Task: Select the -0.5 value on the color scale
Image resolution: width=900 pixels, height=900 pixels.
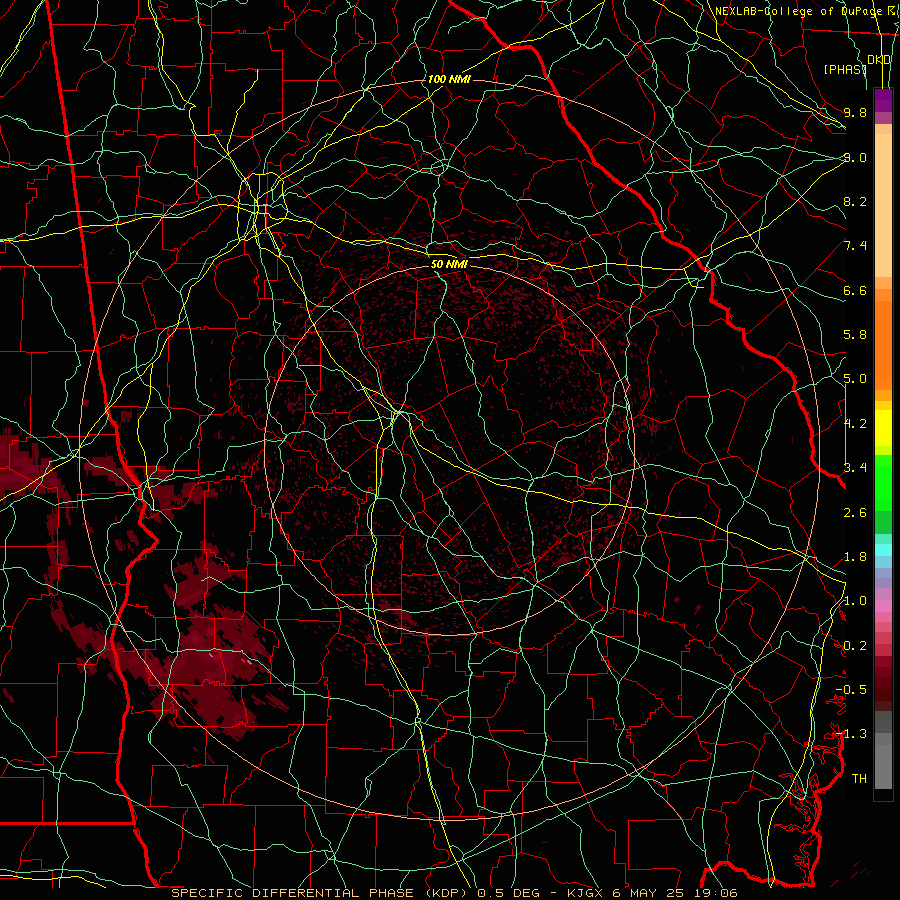Action: [851, 690]
